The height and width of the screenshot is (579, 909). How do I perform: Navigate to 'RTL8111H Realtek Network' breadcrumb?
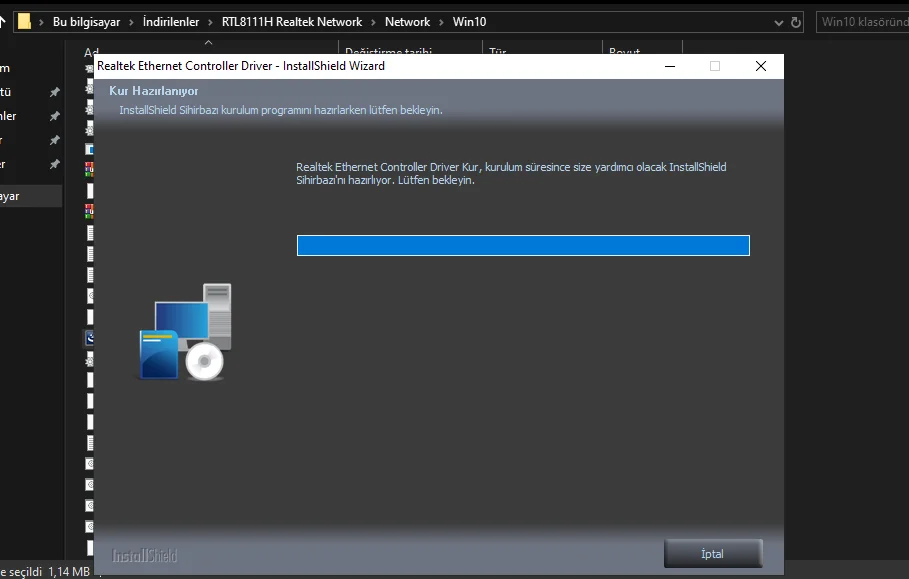(x=292, y=22)
